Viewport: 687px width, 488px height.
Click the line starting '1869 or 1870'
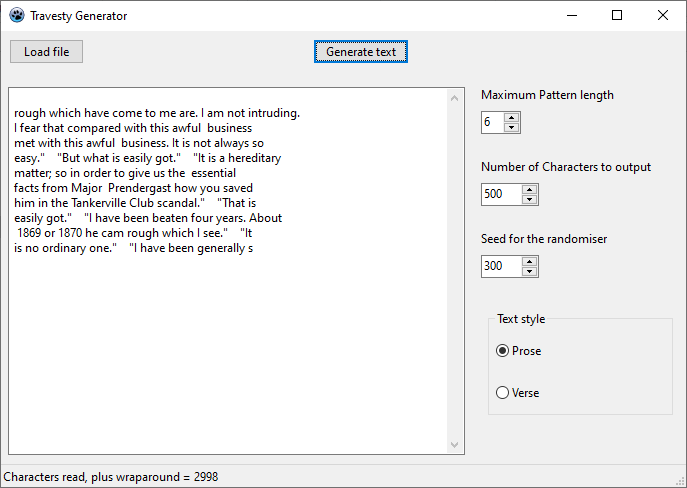135,233
